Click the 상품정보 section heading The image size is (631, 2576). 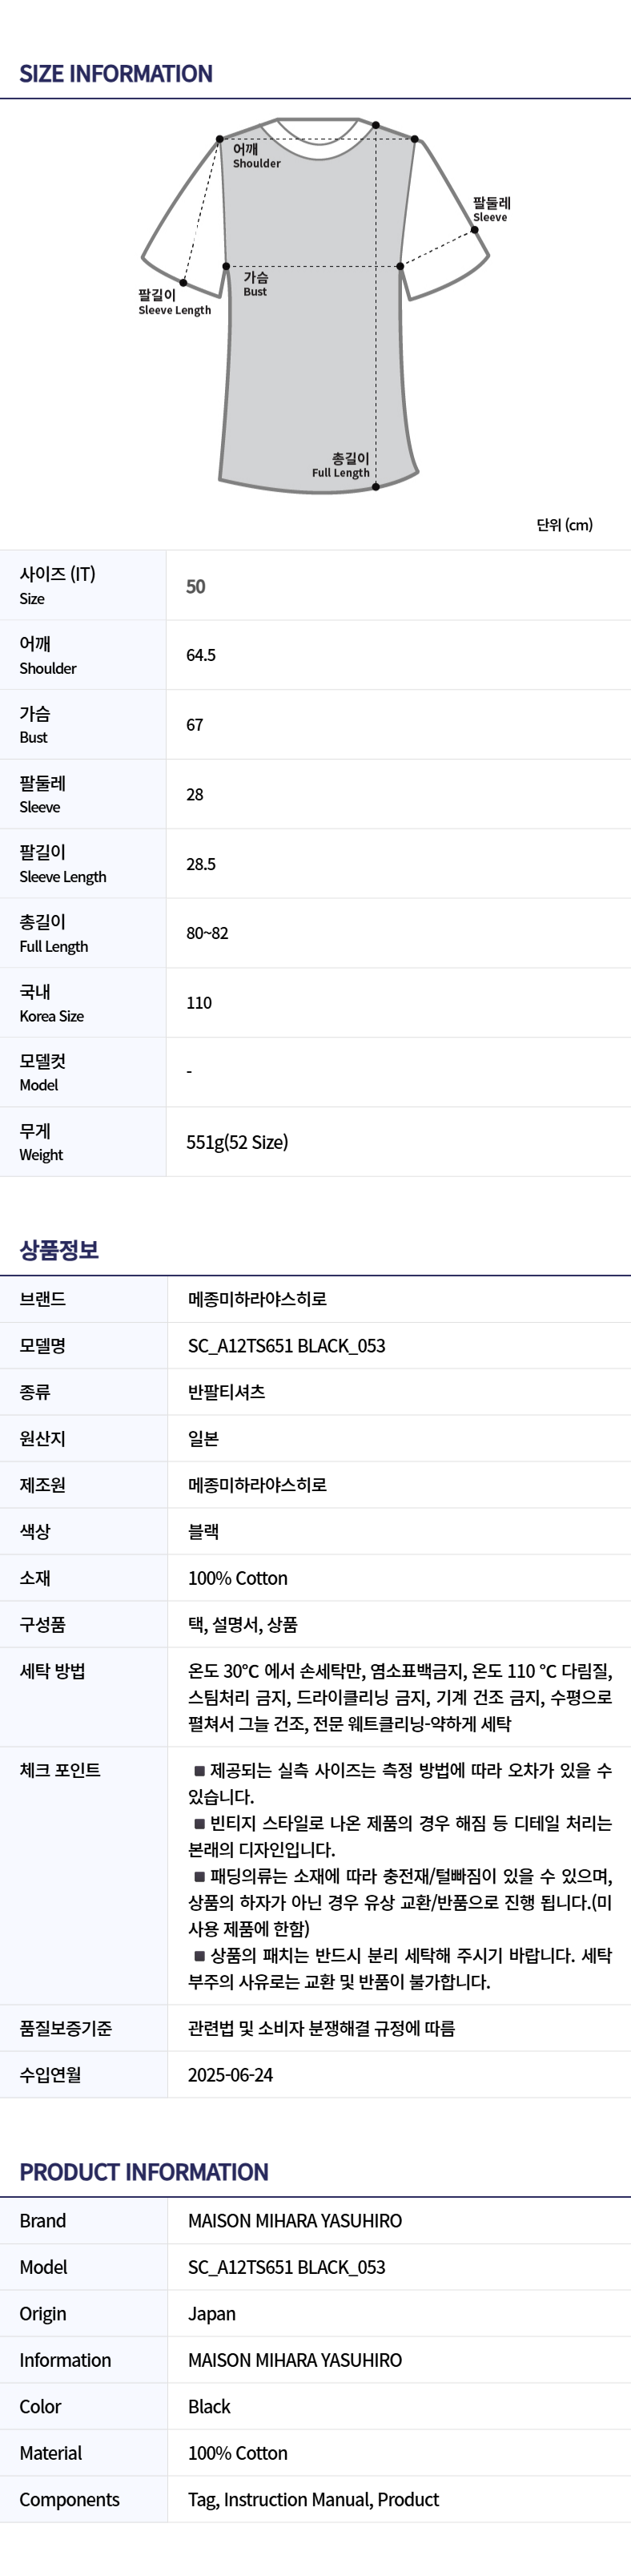[59, 1249]
